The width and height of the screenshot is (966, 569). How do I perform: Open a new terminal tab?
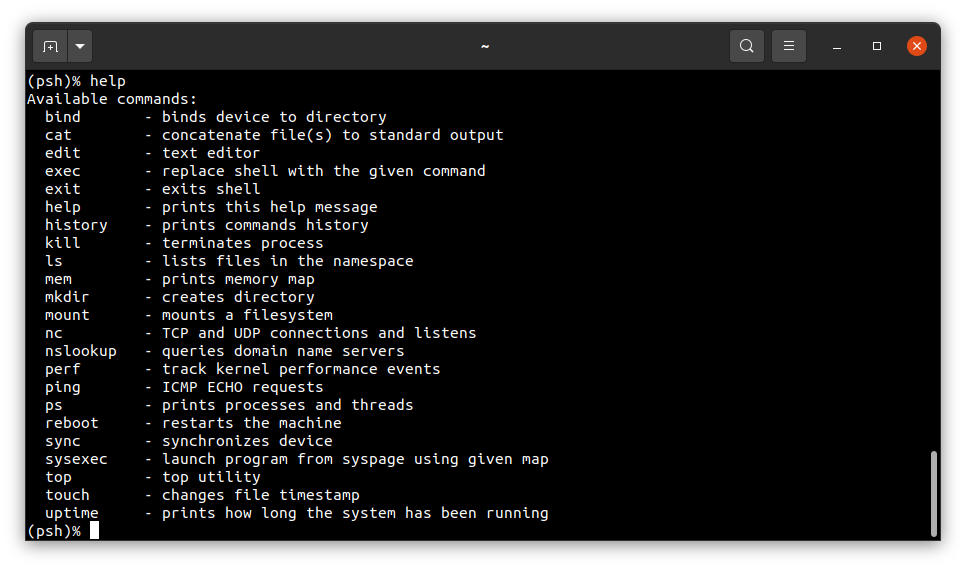point(50,46)
